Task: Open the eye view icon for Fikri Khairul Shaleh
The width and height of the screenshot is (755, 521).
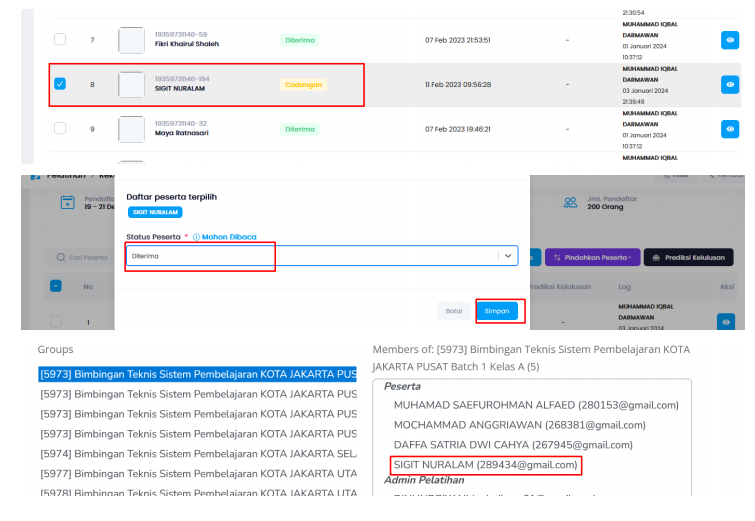Action: click(x=730, y=41)
